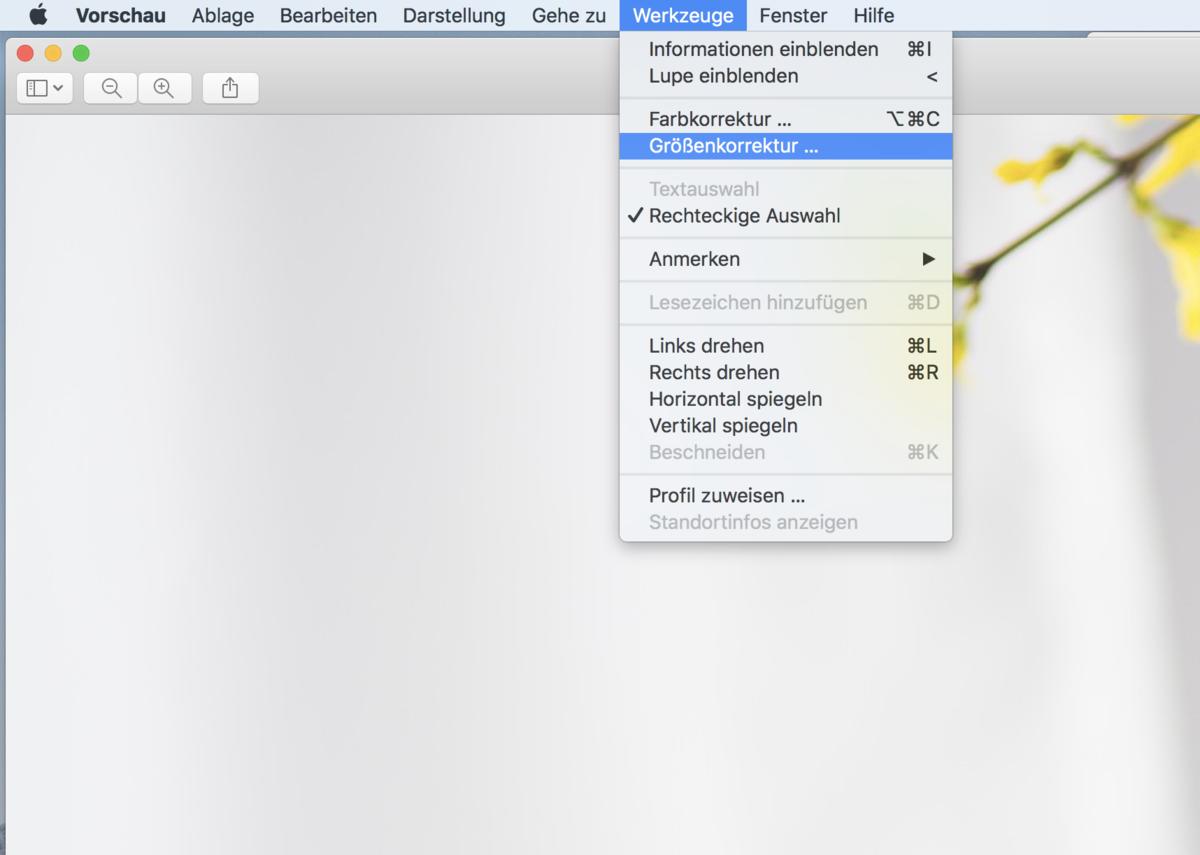
Task: Click the green fullscreen window button
Action: (81, 53)
